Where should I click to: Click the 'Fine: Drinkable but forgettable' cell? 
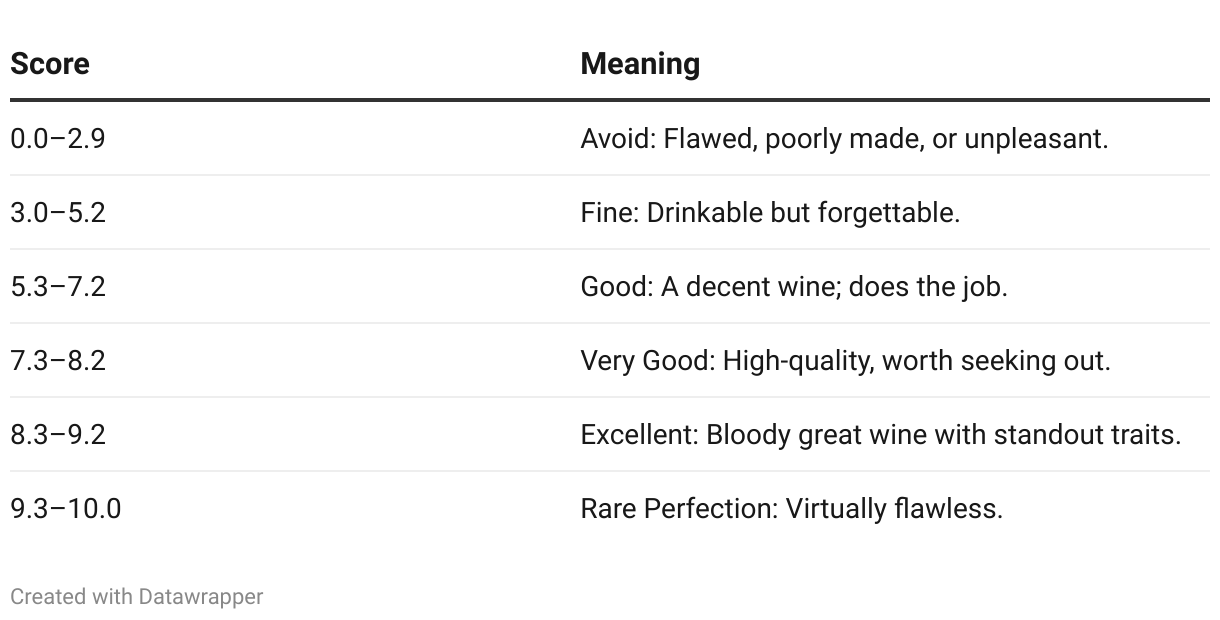pyautogui.click(x=770, y=212)
